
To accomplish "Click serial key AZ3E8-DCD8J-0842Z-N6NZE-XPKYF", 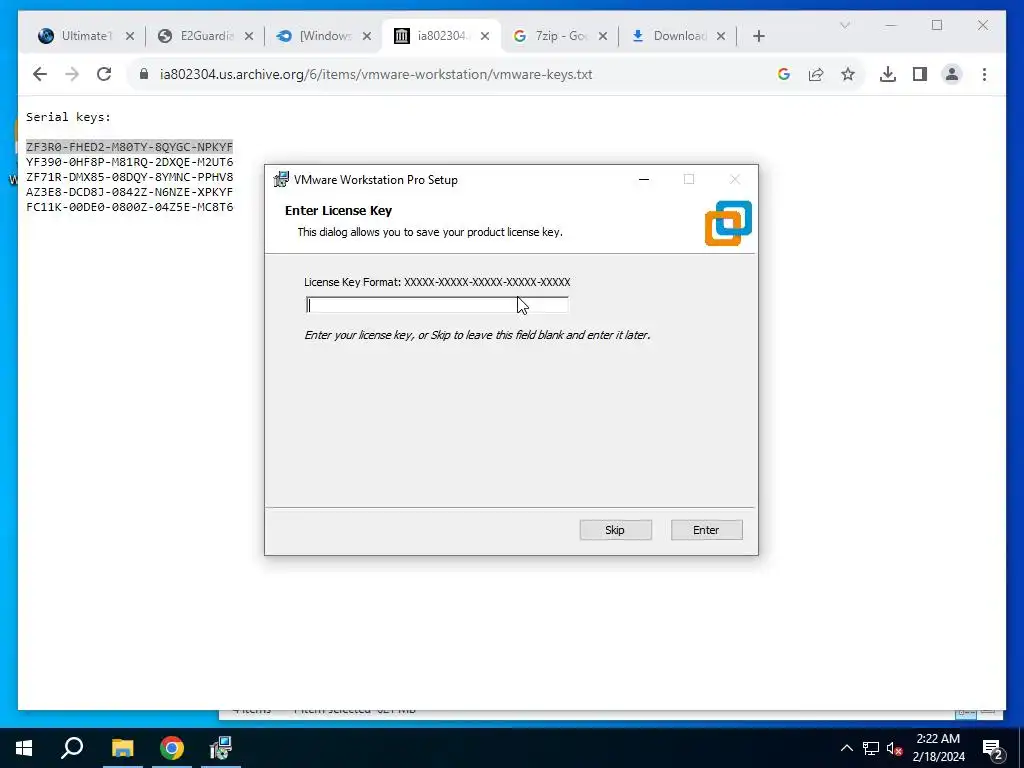I will [x=129, y=192].
